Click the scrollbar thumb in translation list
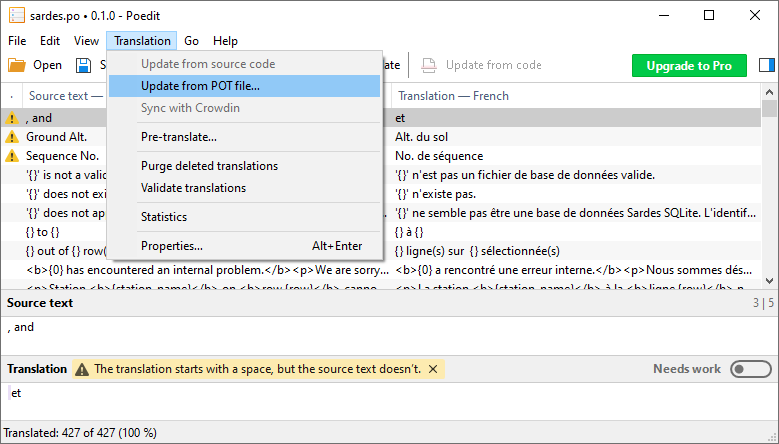 [x=769, y=108]
